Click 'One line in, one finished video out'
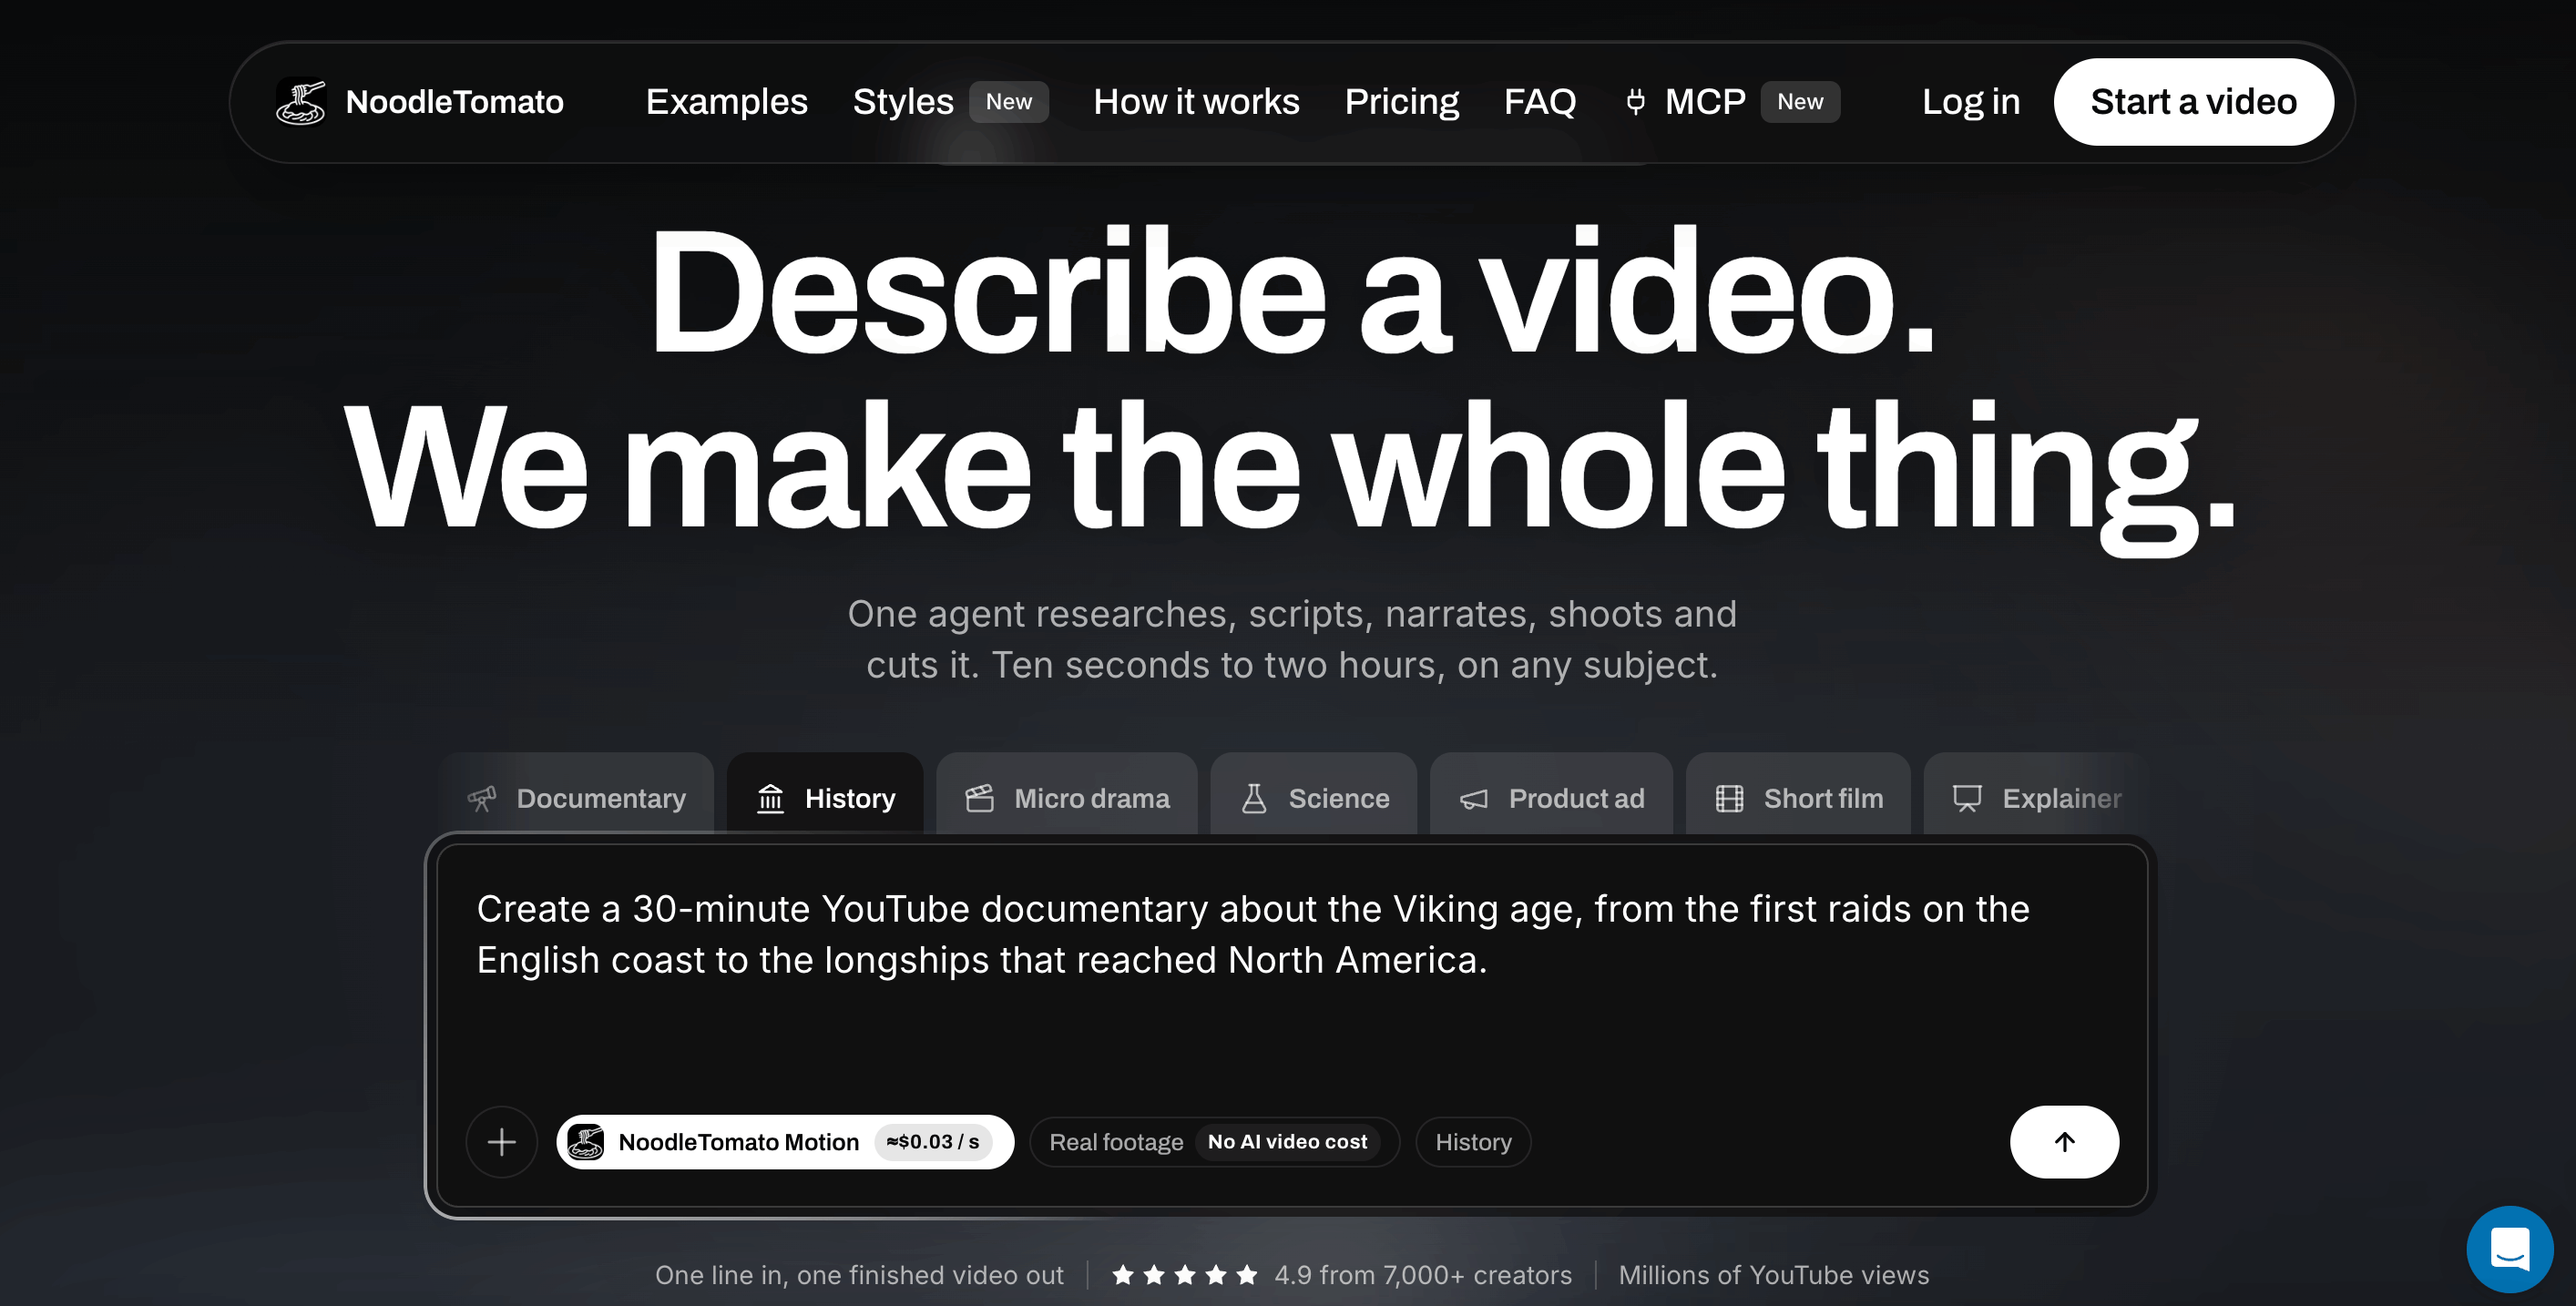Viewport: 2576px width, 1306px height. tap(859, 1275)
